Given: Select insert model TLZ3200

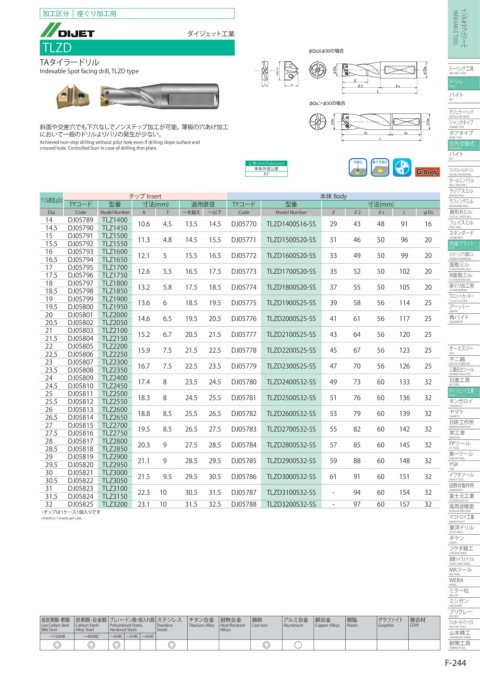Looking at the screenshot, I should [115, 504].
